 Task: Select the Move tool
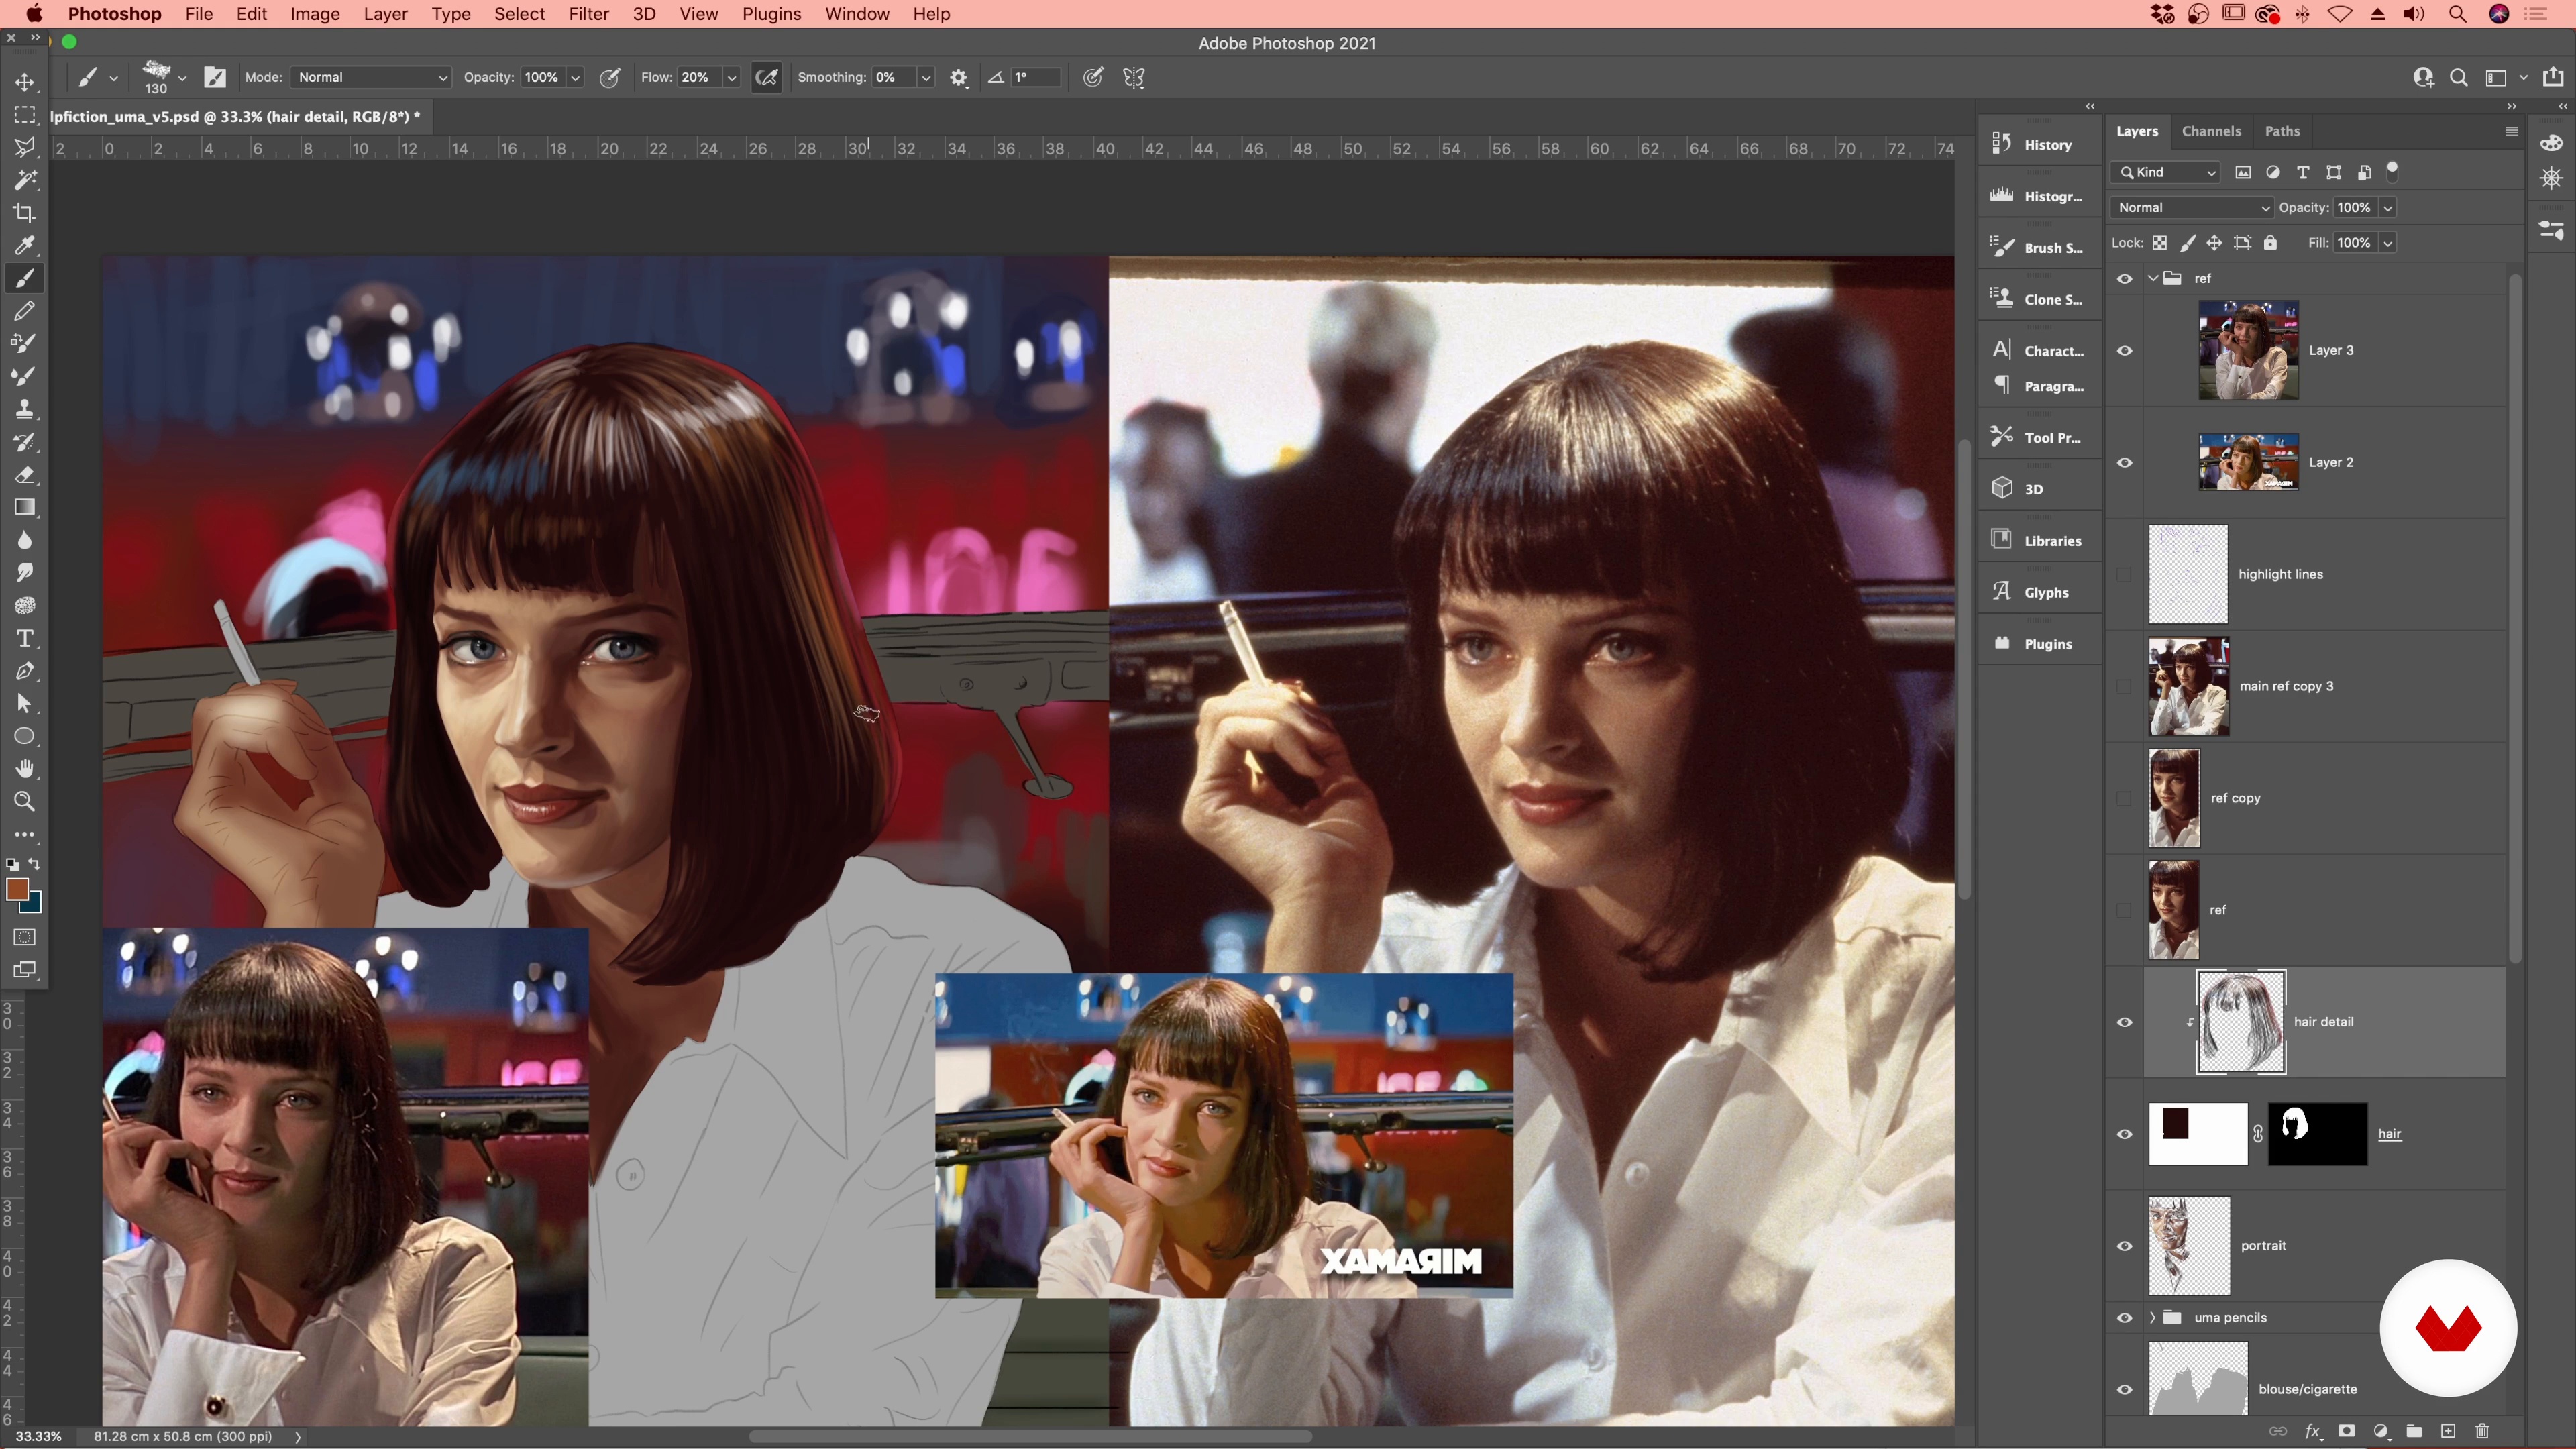pyautogui.click(x=25, y=82)
